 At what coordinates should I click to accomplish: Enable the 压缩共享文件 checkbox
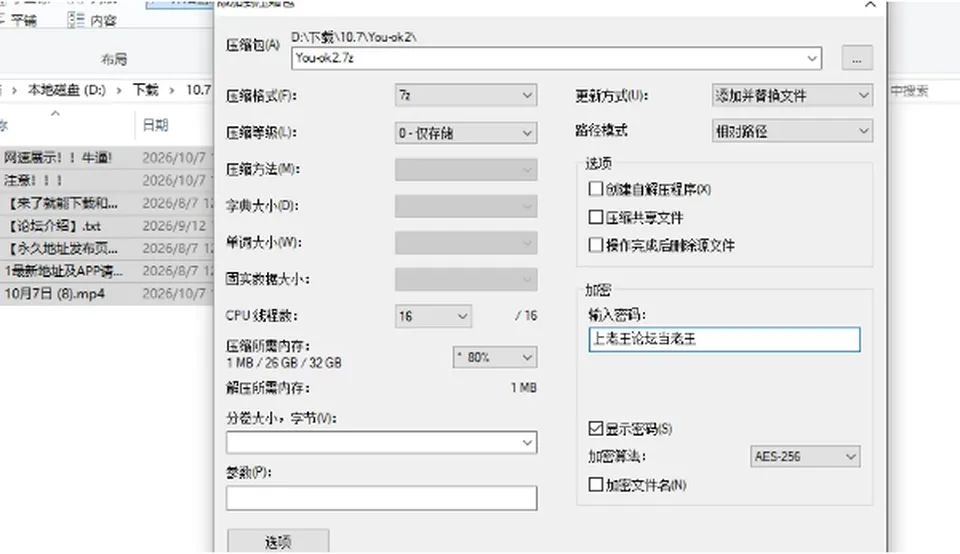(x=596, y=217)
